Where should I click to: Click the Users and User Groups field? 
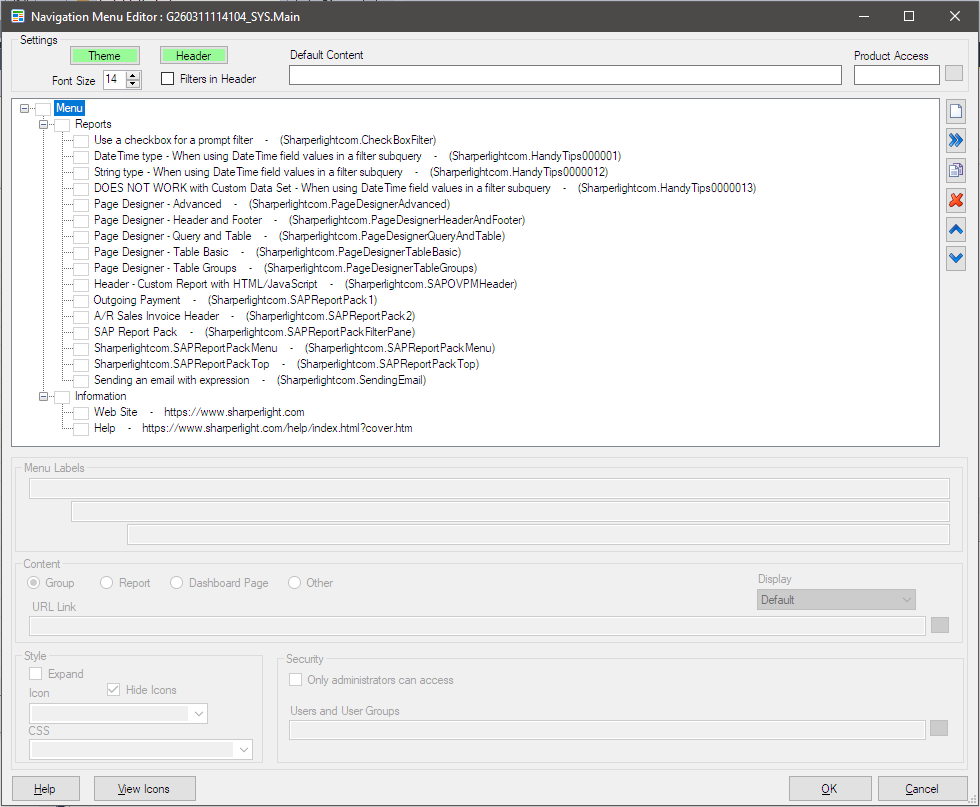pyautogui.click(x=608, y=729)
